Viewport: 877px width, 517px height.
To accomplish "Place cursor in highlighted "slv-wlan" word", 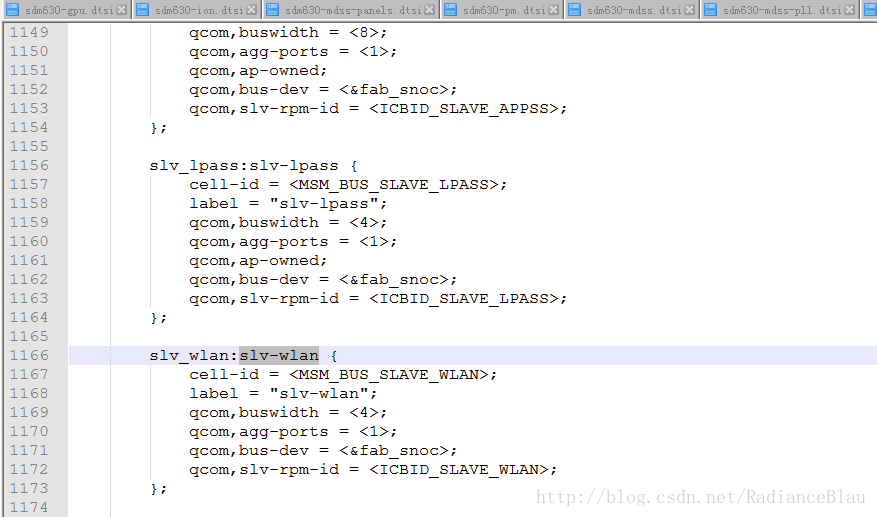I will (x=279, y=355).
